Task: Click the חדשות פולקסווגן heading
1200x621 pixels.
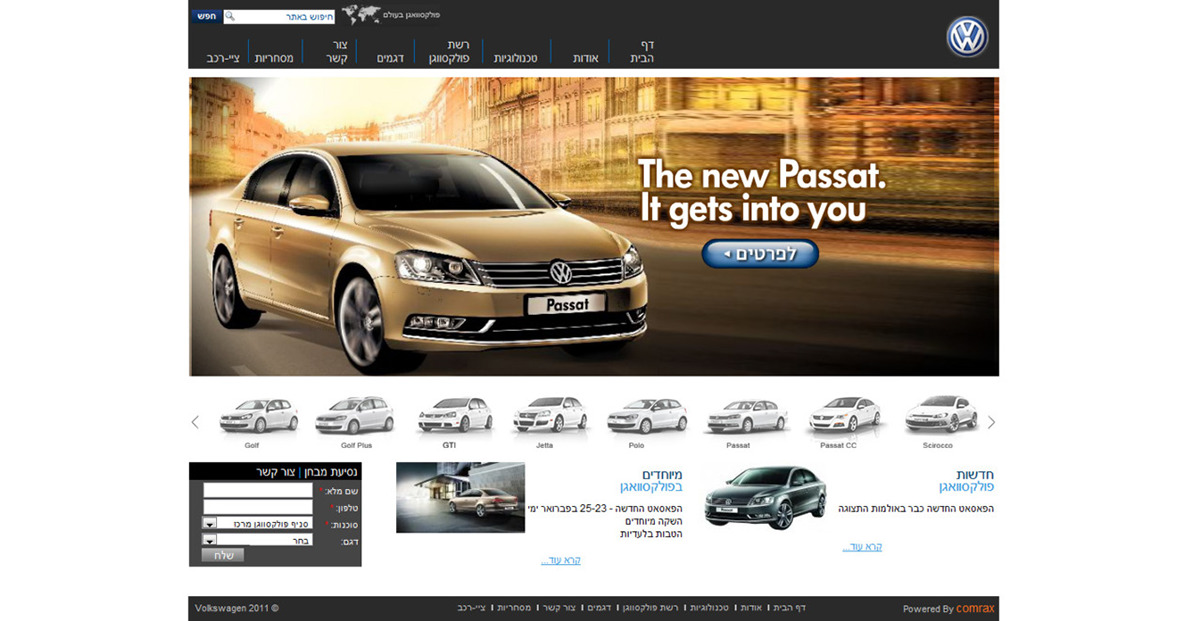Action: pos(967,481)
